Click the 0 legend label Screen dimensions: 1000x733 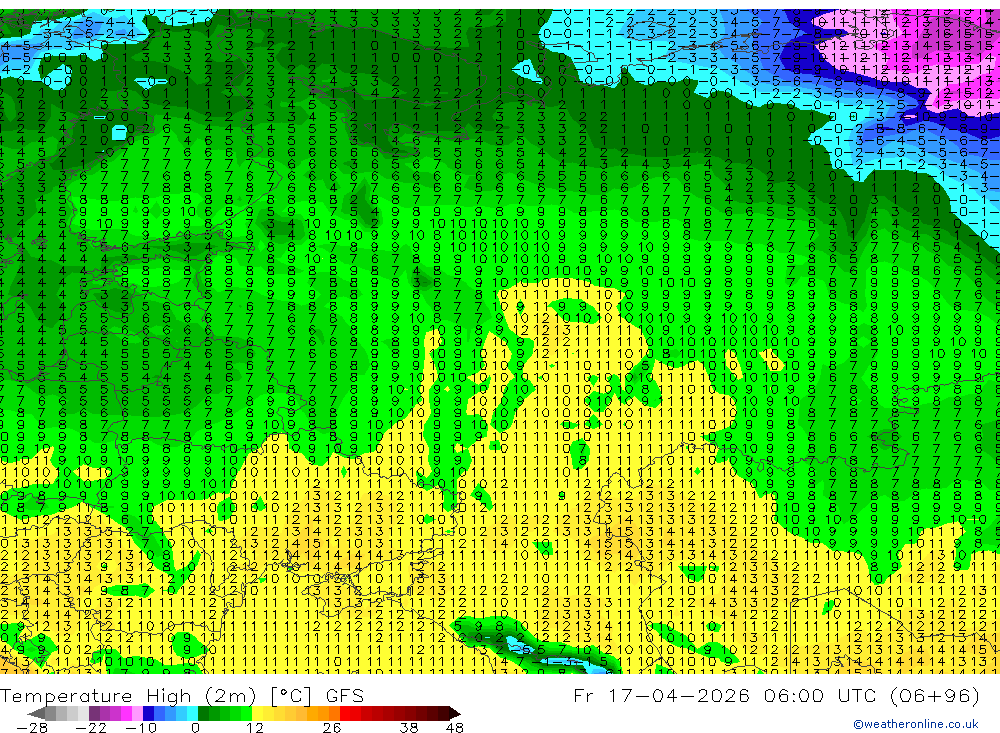(x=195, y=728)
